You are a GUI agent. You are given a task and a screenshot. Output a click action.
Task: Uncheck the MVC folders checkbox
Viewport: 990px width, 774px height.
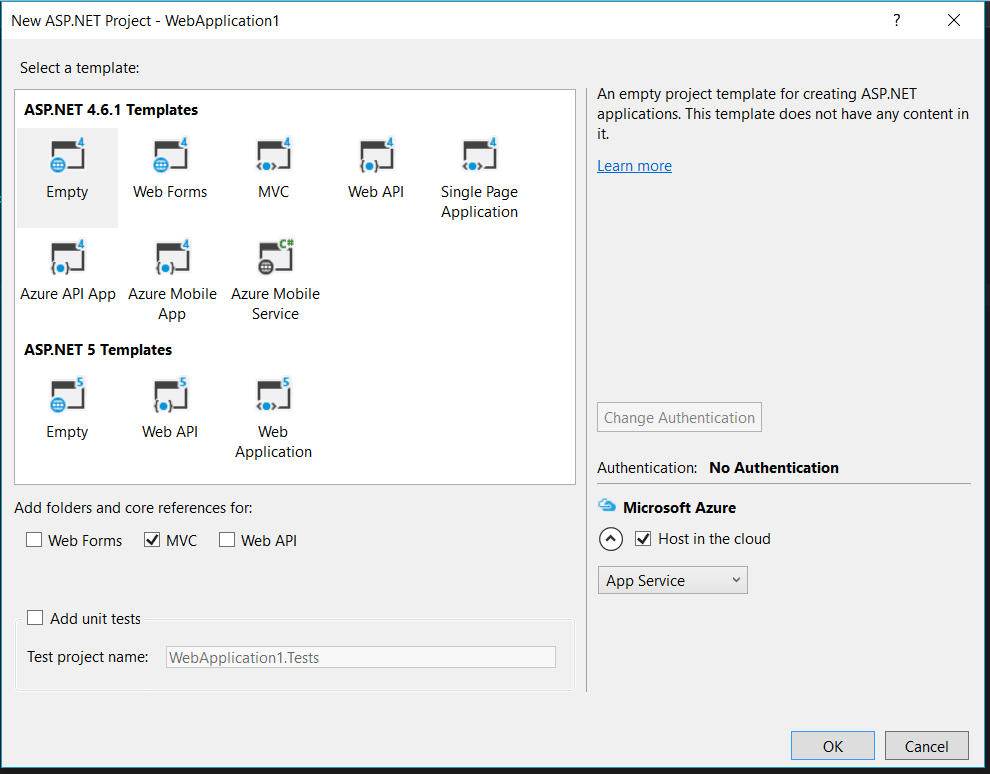tap(152, 540)
